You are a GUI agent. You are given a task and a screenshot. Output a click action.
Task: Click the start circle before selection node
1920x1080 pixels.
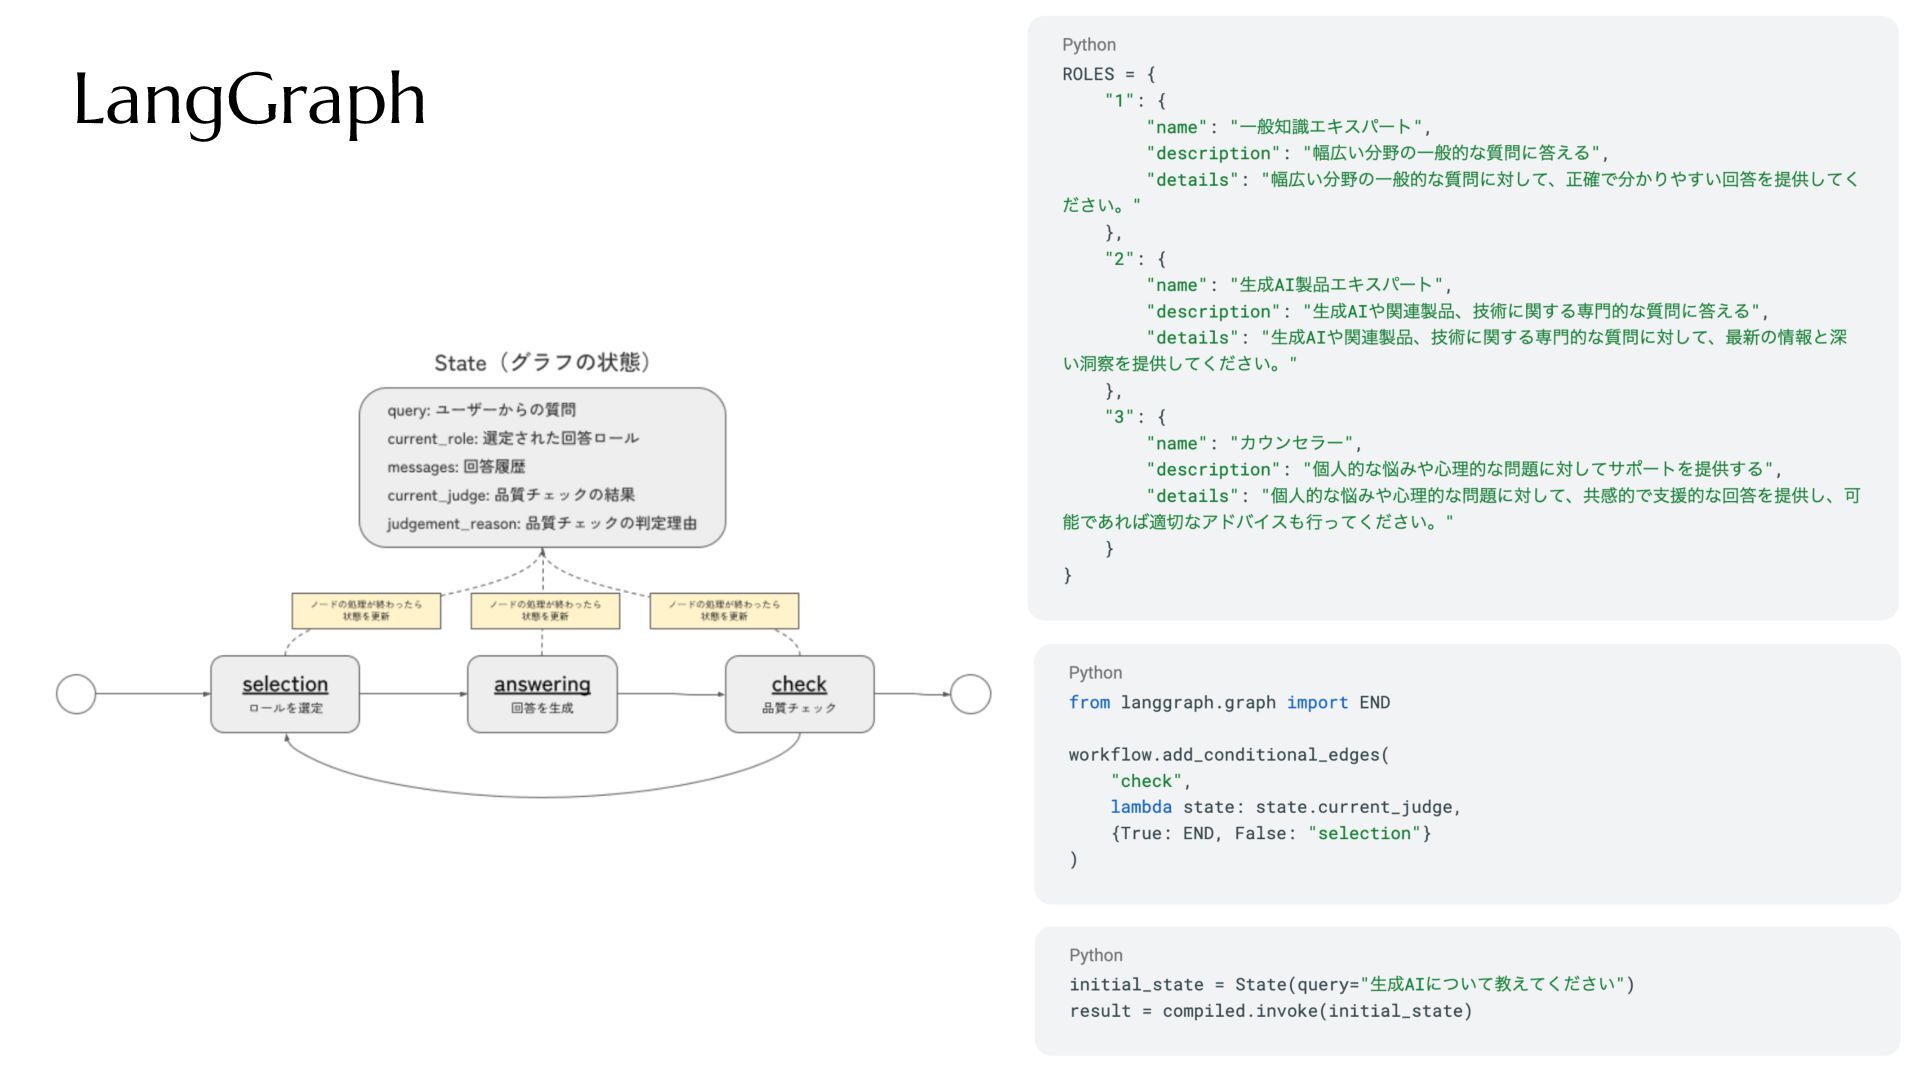tap(76, 694)
